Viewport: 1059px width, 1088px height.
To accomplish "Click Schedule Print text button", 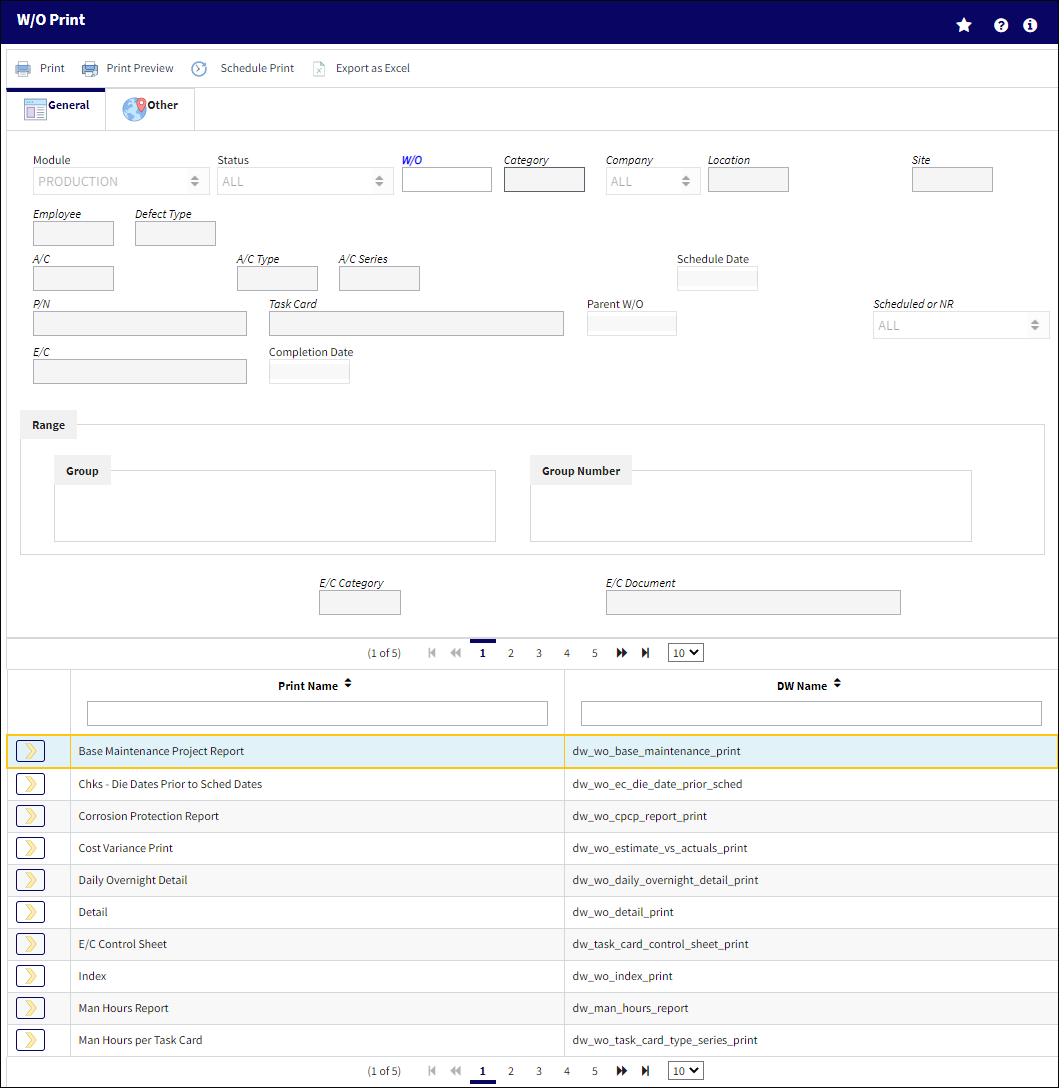I will (257, 68).
